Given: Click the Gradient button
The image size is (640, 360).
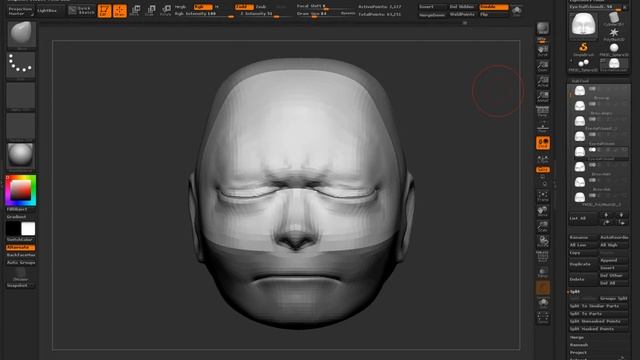Looking at the screenshot, I should click(x=20, y=217).
